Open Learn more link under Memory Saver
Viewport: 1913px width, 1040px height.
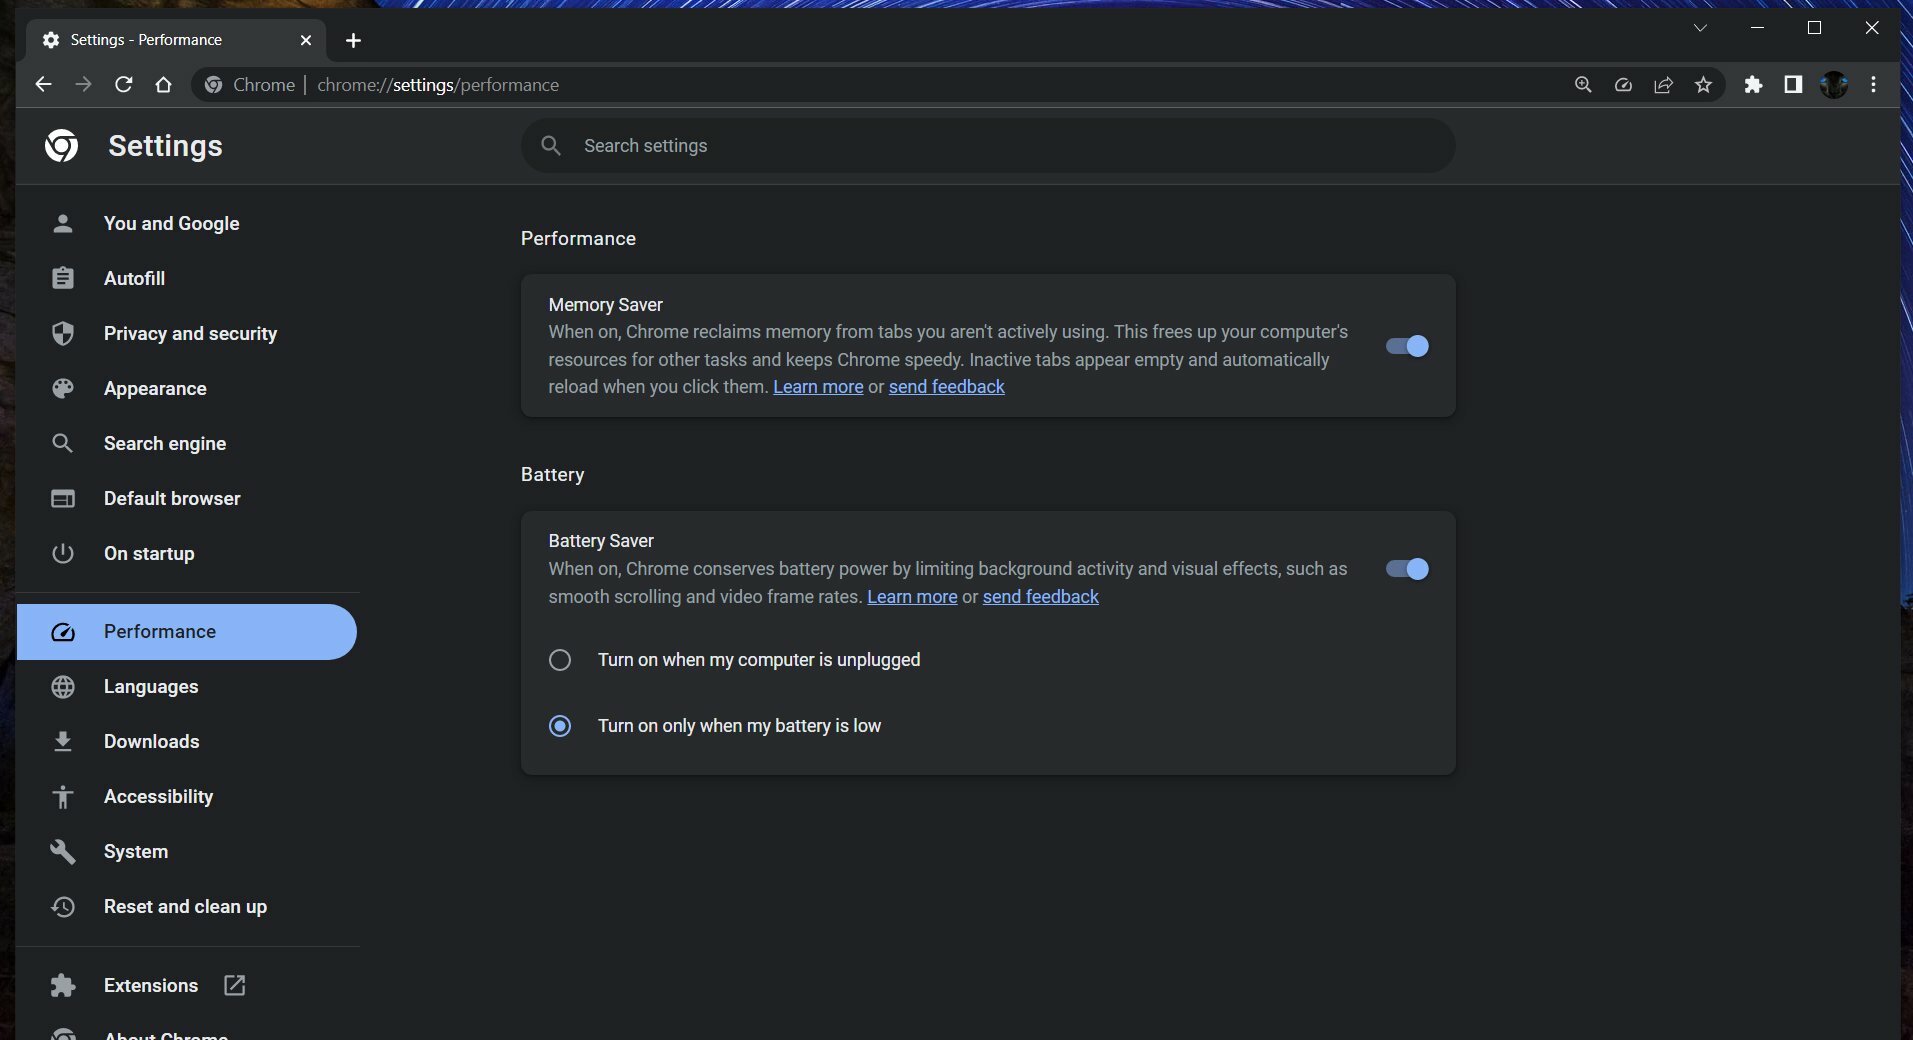pos(818,387)
